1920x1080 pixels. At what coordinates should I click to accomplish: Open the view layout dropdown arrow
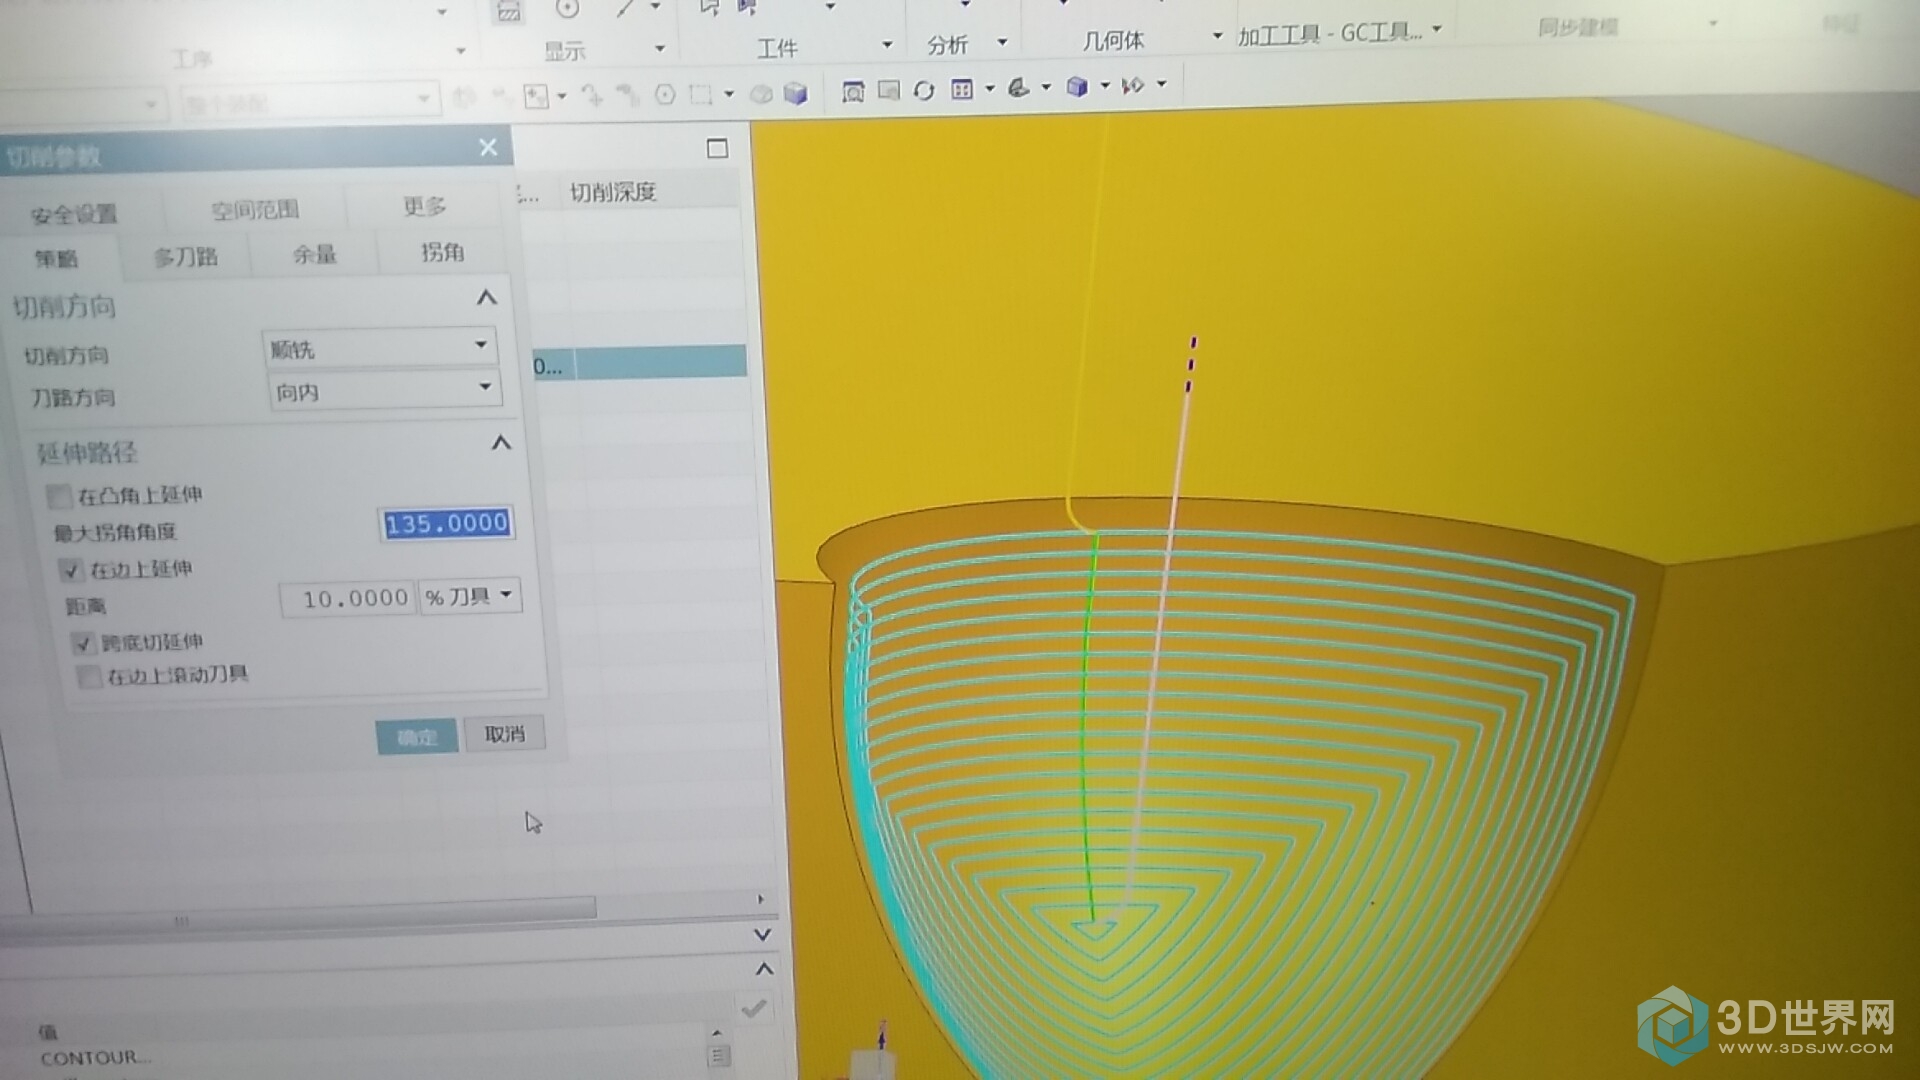pos(989,89)
